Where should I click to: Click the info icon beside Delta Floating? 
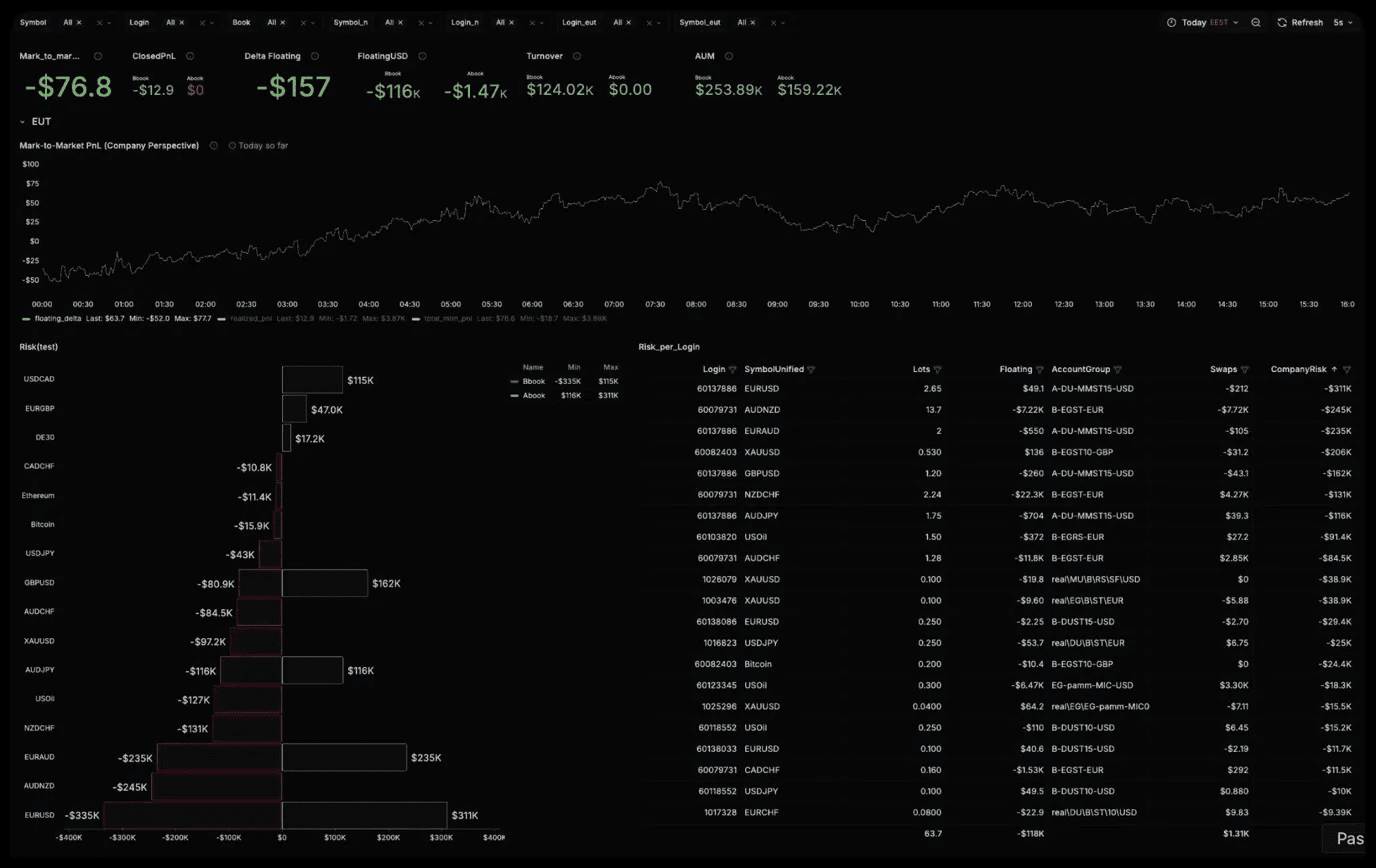pyautogui.click(x=315, y=56)
